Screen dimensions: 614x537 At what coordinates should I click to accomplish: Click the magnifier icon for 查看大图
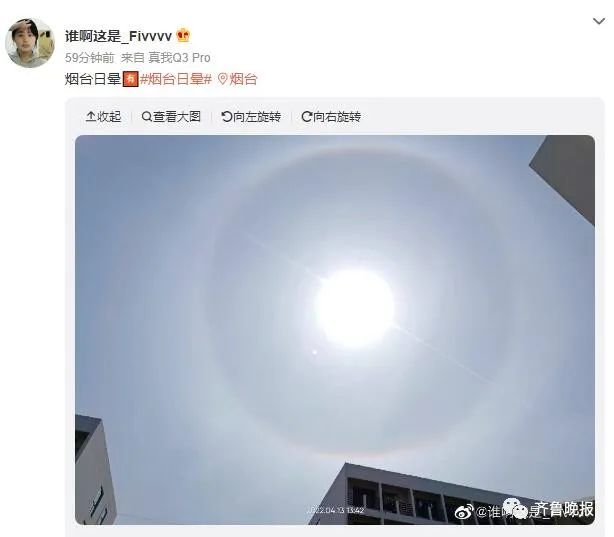click(146, 116)
